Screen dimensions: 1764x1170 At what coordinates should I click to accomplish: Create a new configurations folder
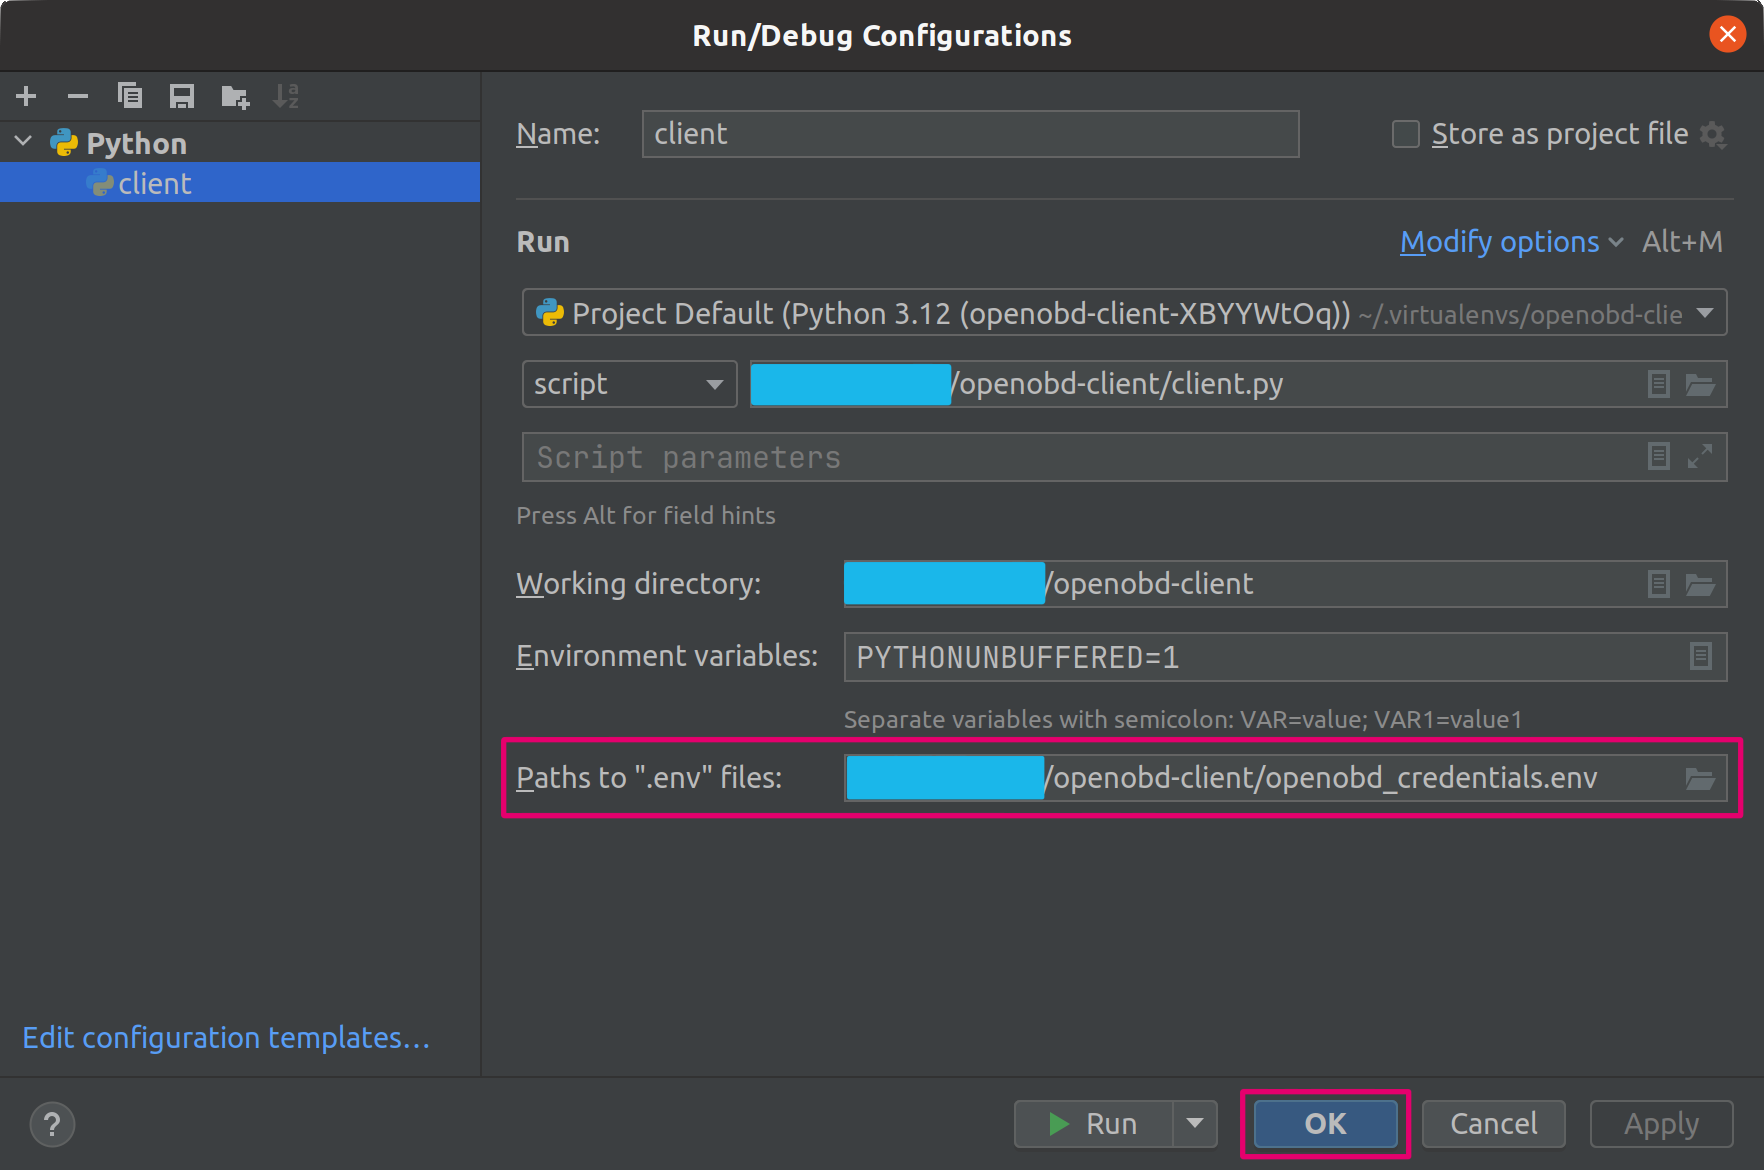click(234, 96)
